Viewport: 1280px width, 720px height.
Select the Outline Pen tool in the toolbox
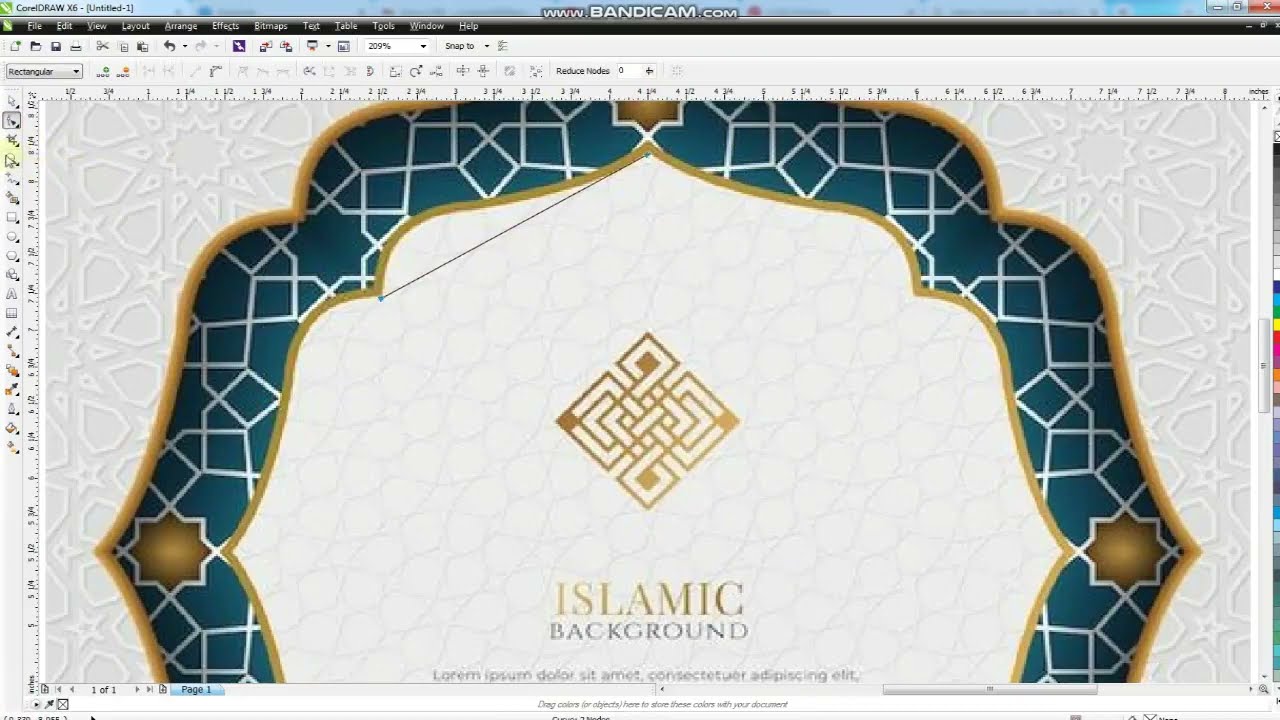pyautogui.click(x=12, y=409)
